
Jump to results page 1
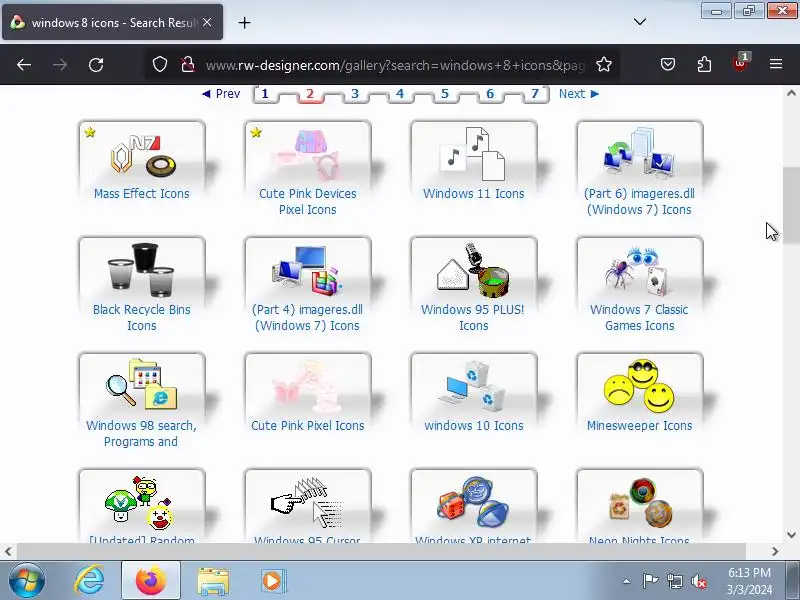point(265,94)
